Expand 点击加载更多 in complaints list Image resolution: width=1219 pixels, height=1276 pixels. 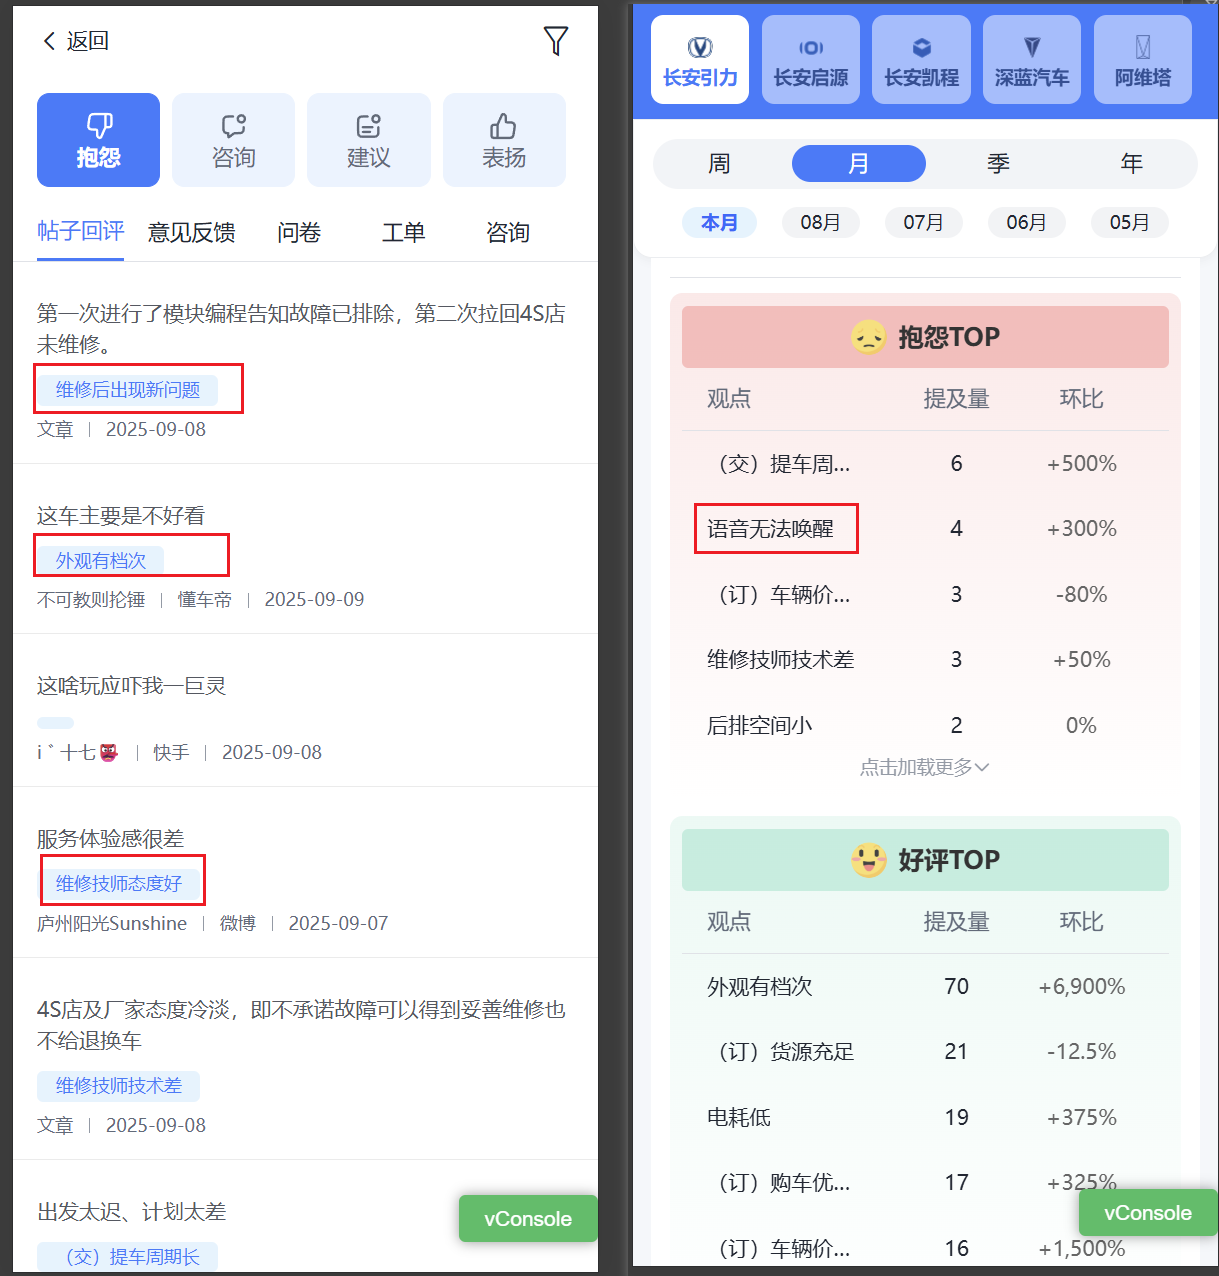pyautogui.click(x=924, y=767)
